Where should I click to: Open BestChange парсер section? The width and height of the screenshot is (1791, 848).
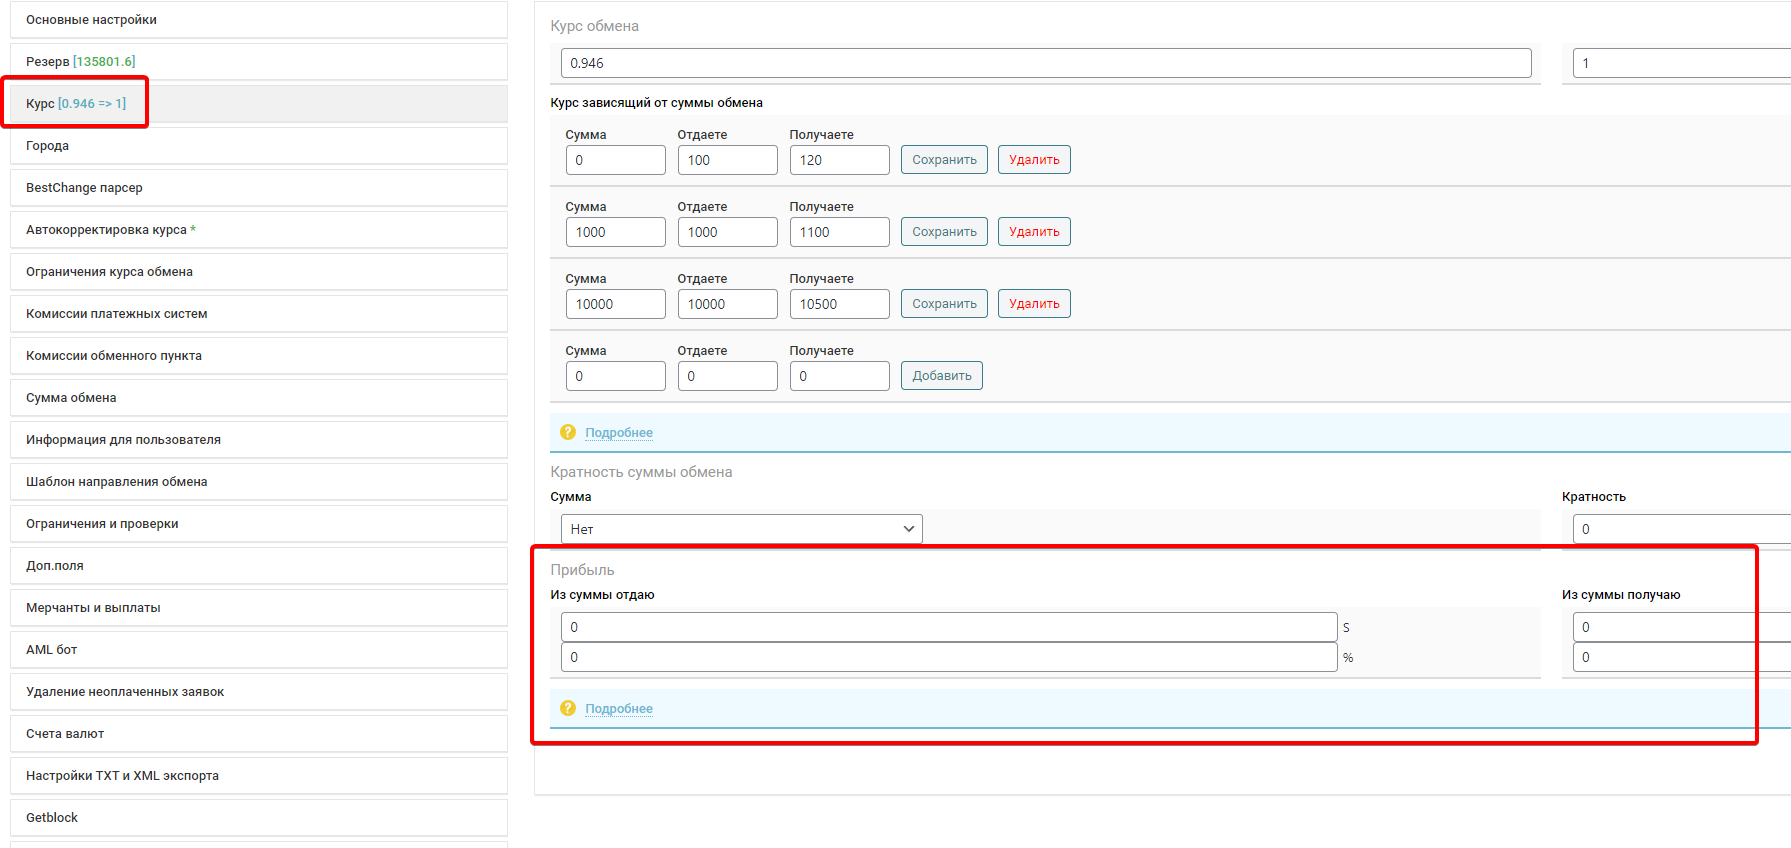258,187
